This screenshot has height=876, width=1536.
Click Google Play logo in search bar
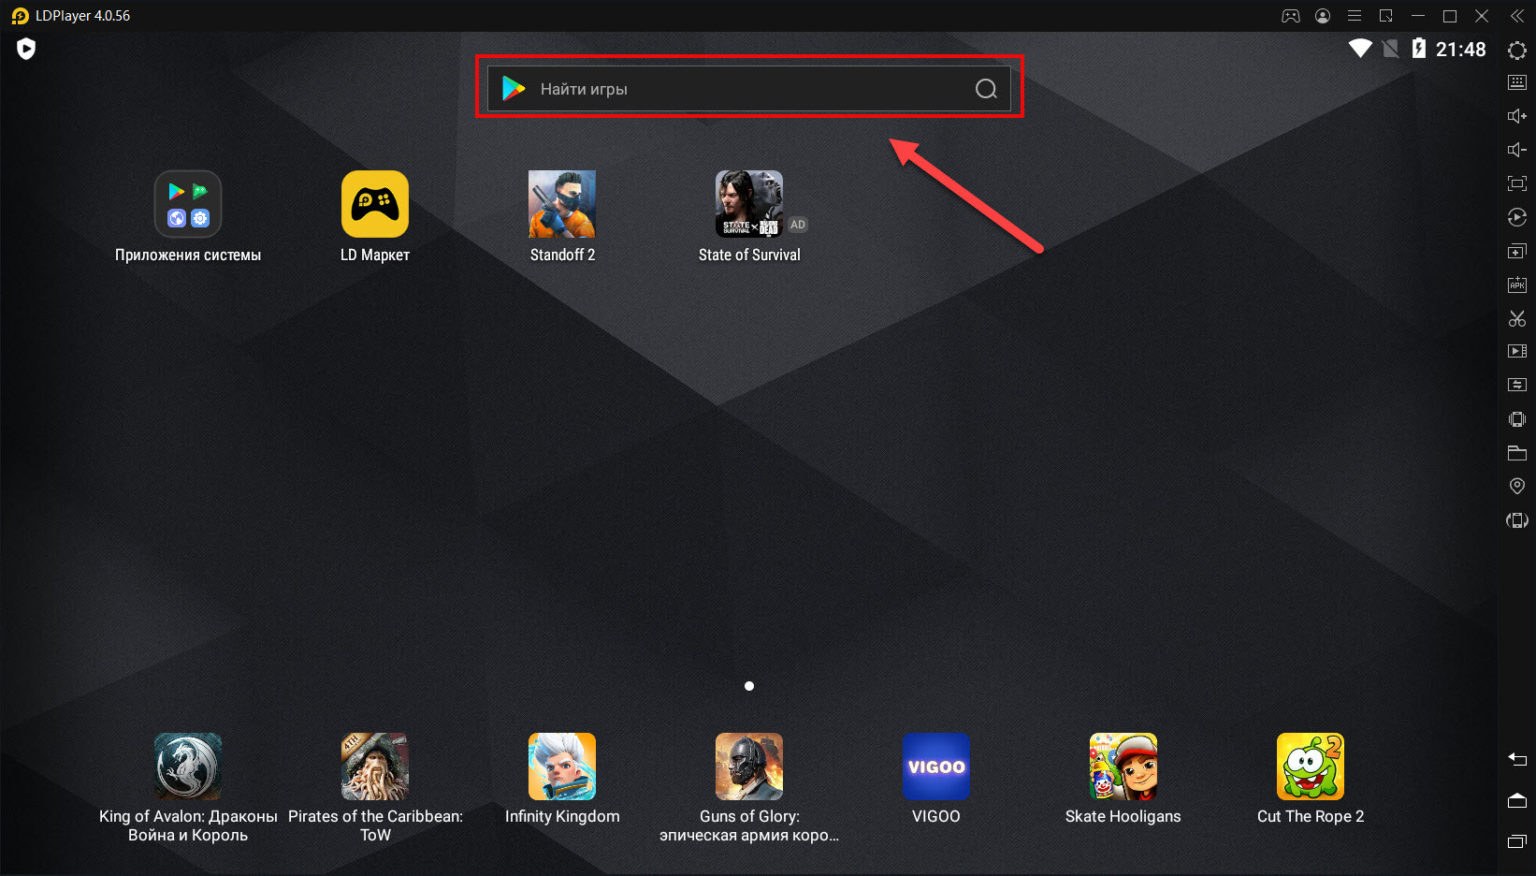click(x=514, y=88)
